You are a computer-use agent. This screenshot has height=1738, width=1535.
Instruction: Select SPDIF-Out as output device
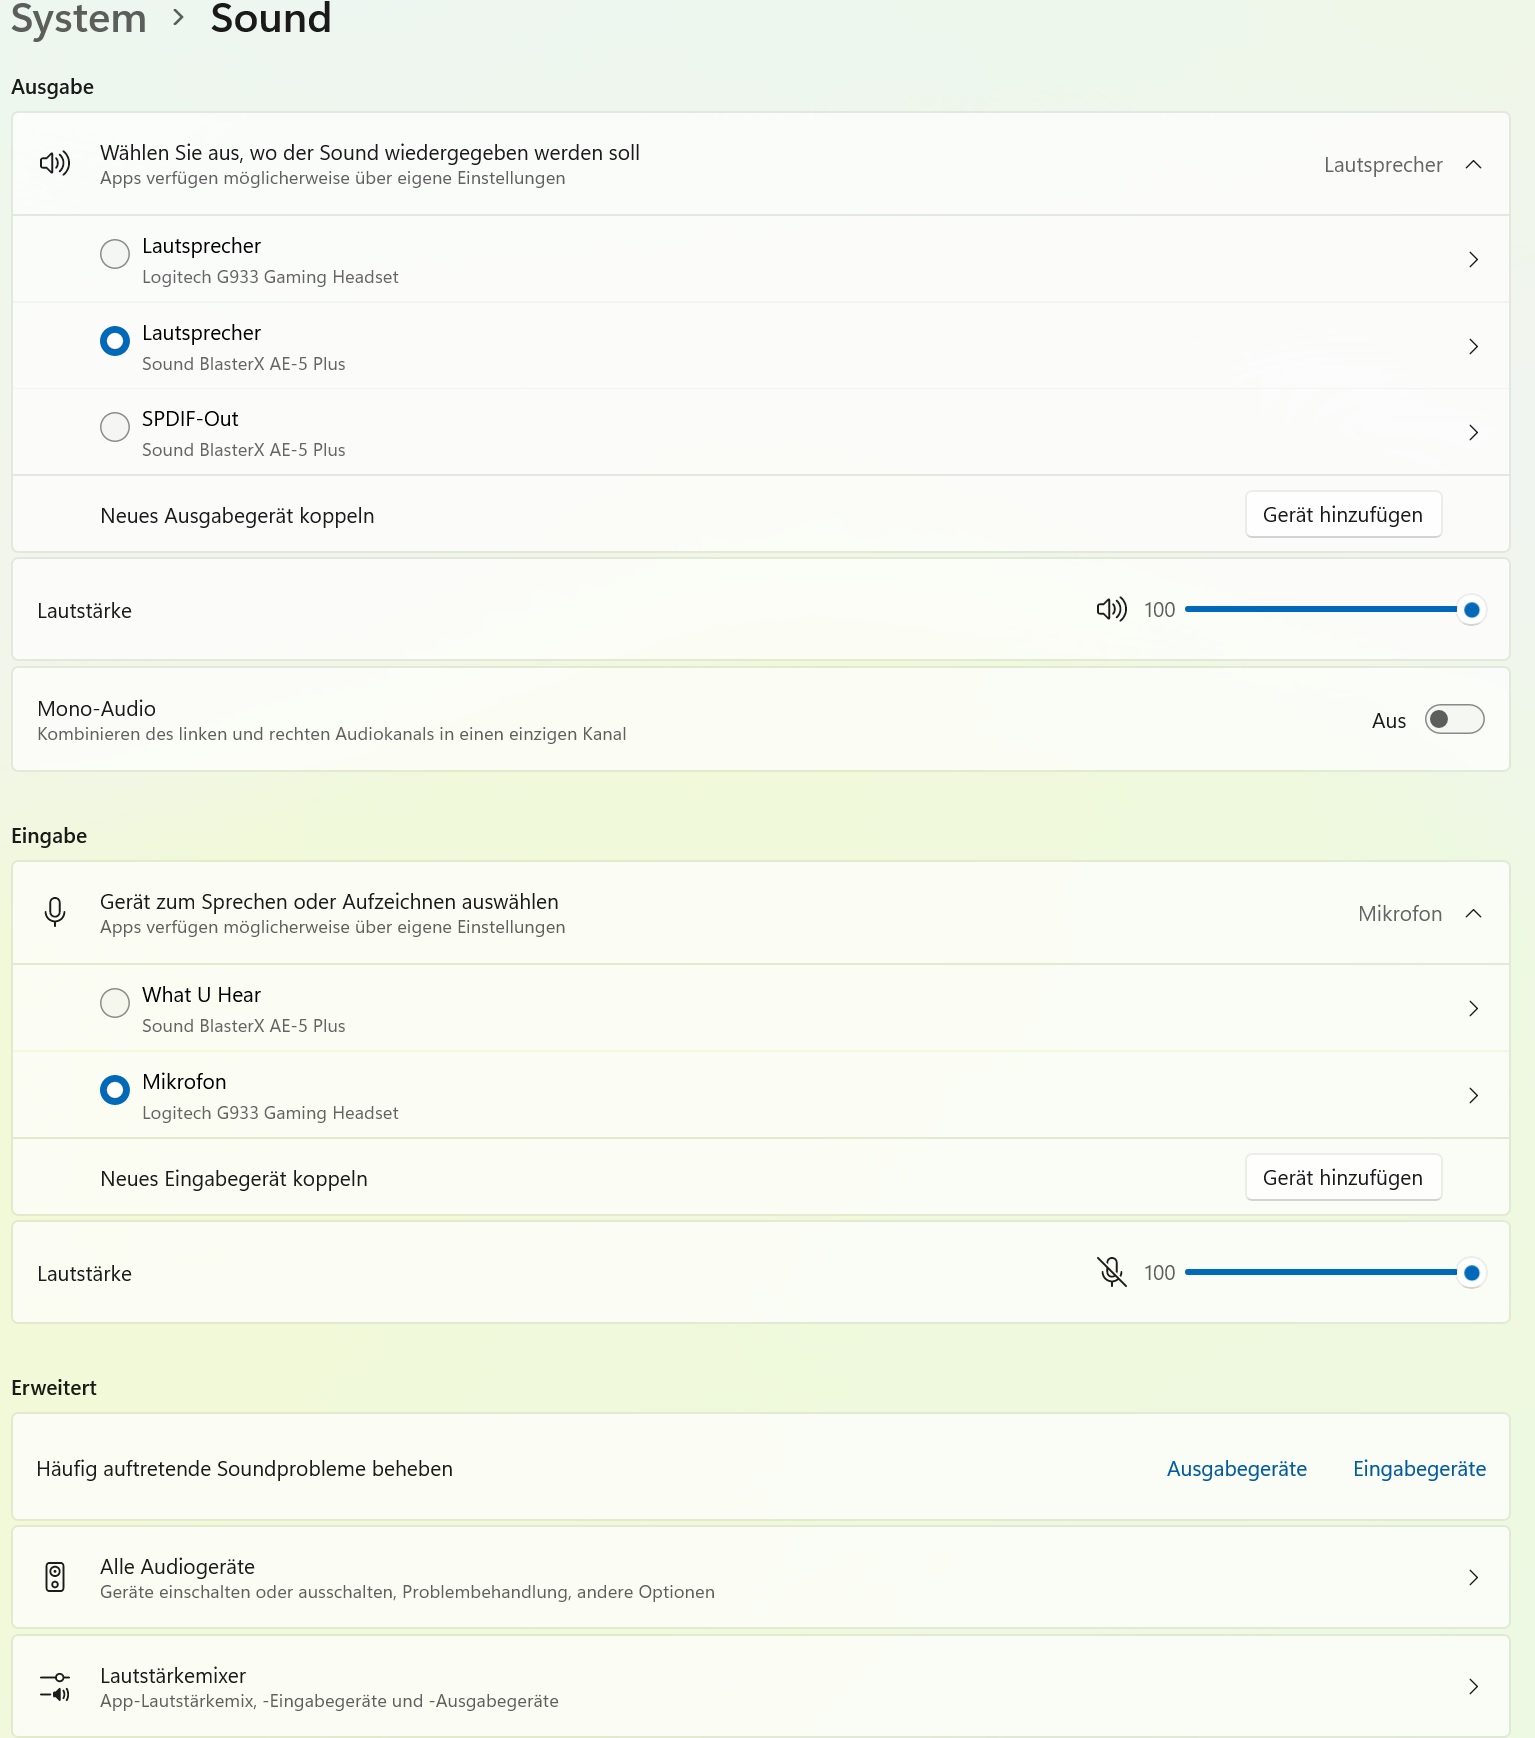click(115, 427)
